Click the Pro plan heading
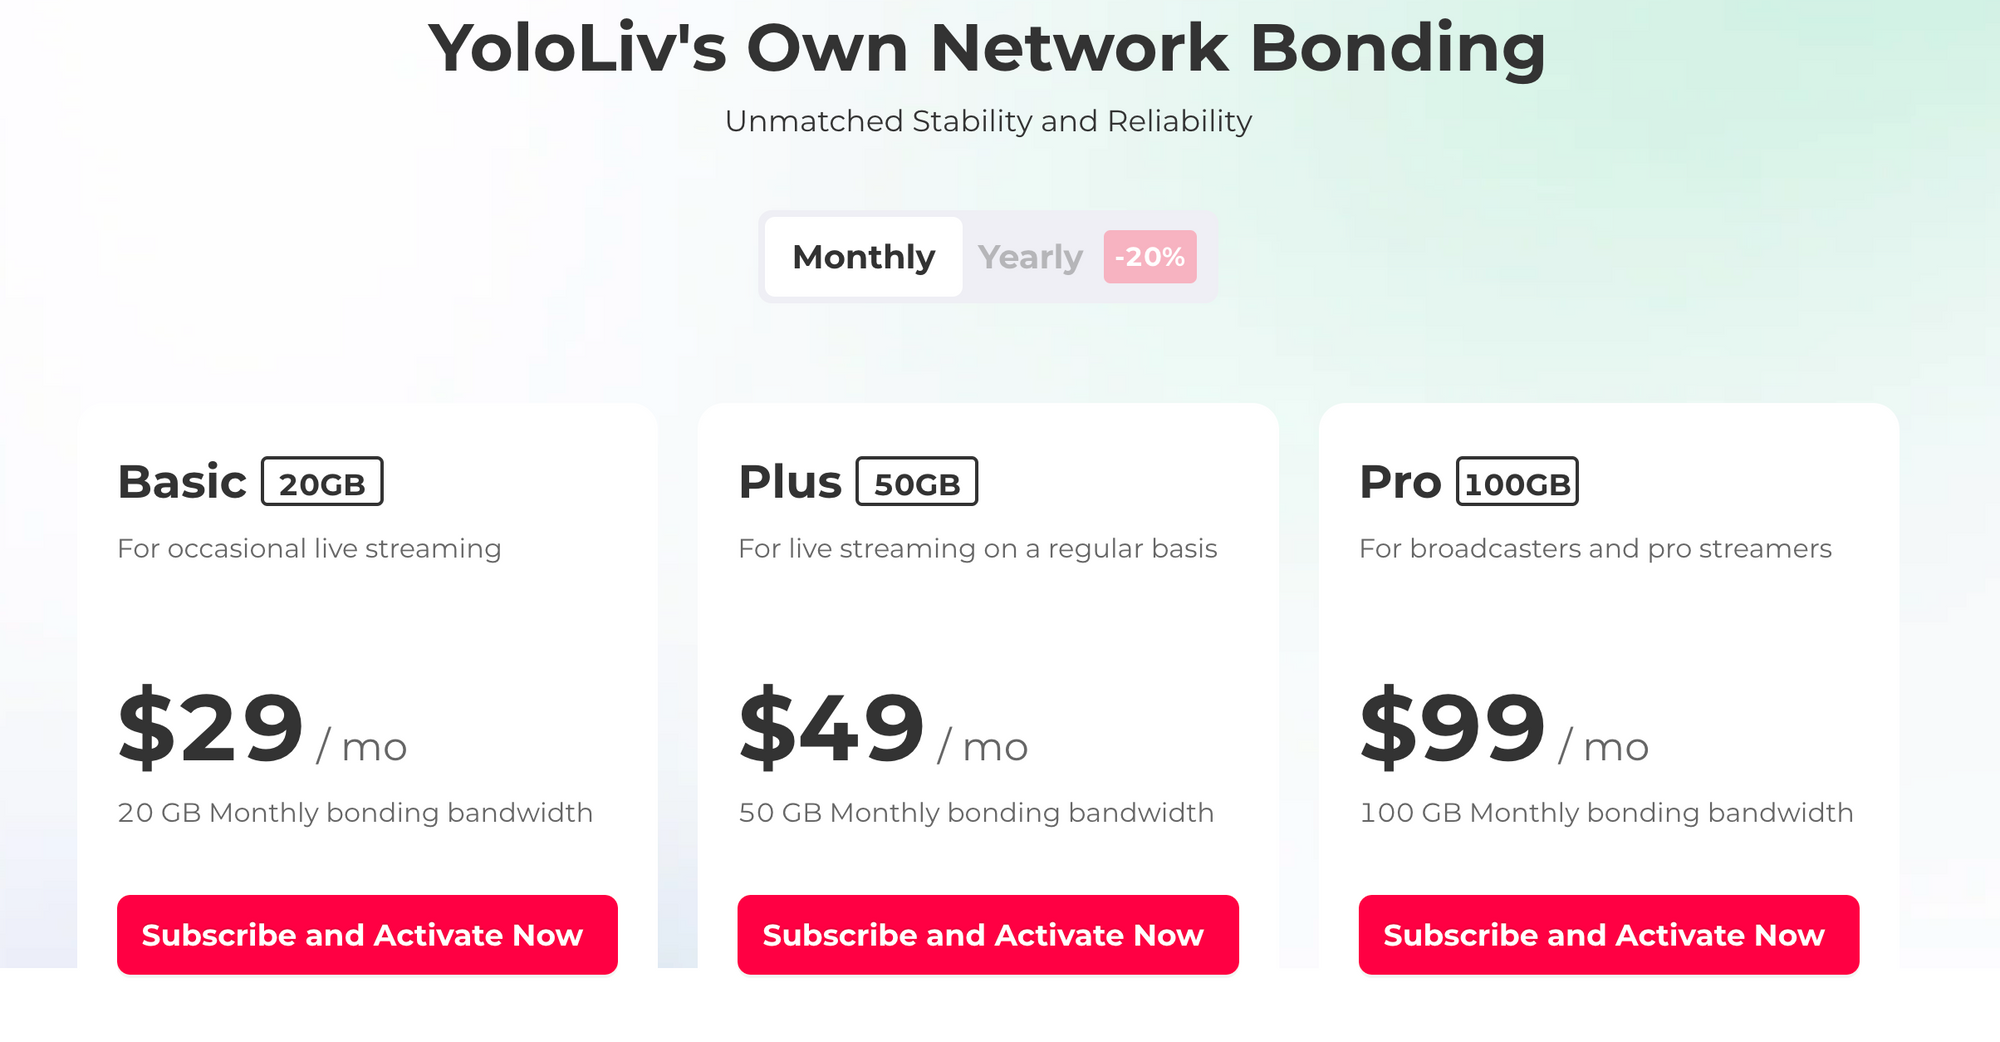 pyautogui.click(x=1400, y=482)
